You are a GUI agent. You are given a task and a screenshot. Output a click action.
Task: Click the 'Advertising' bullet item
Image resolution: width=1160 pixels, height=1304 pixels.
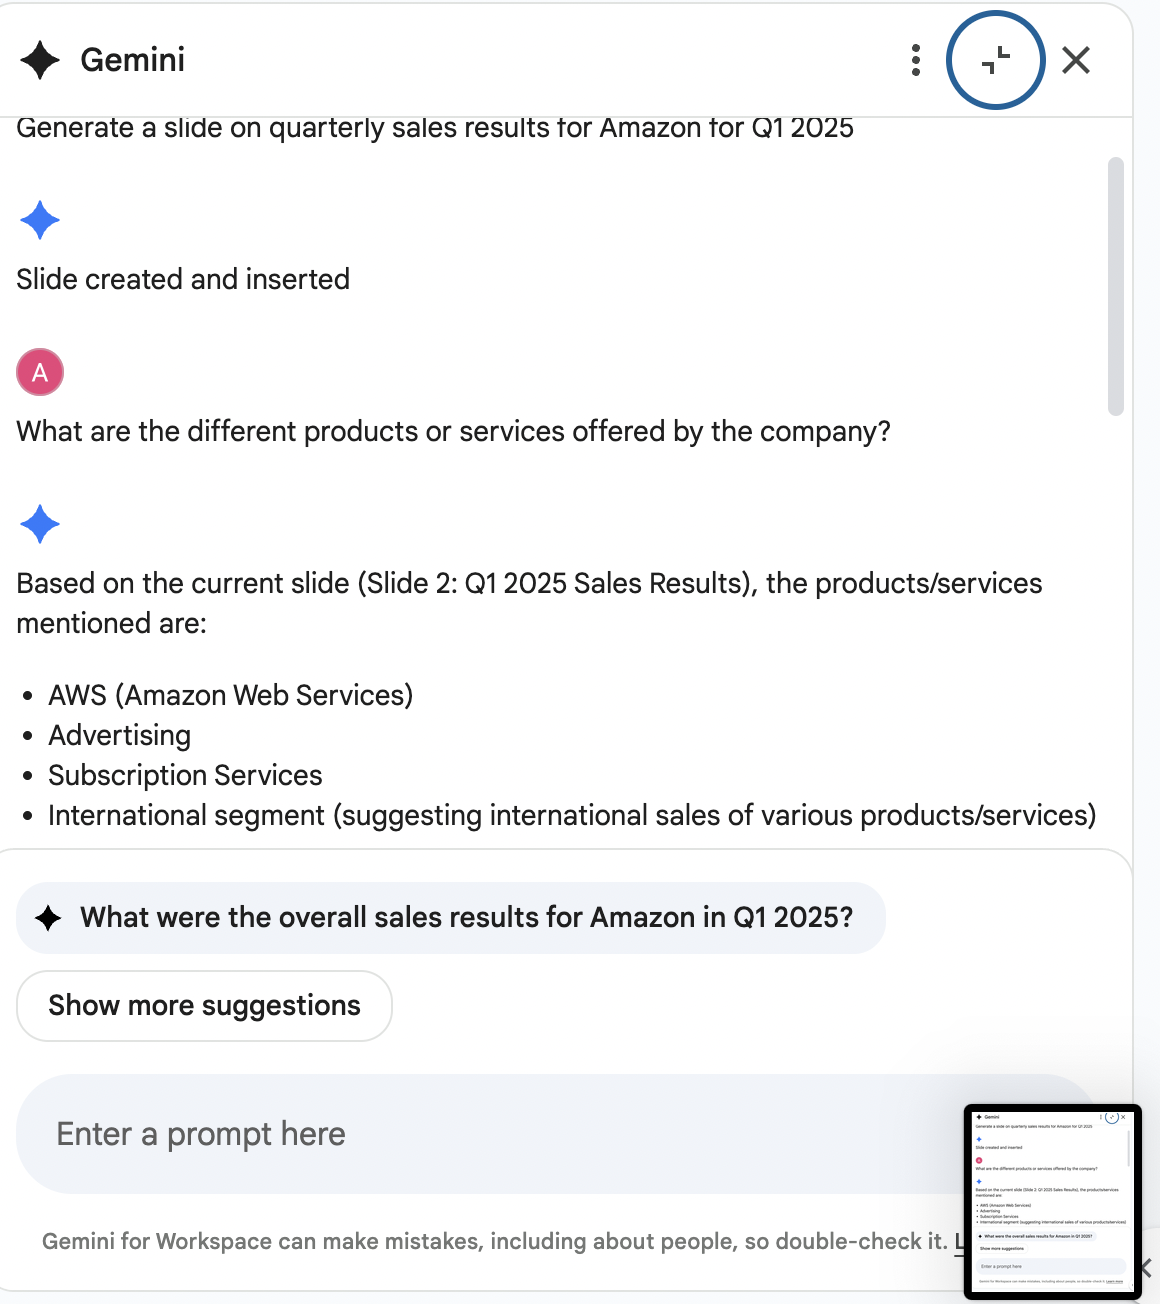pyautogui.click(x=120, y=735)
